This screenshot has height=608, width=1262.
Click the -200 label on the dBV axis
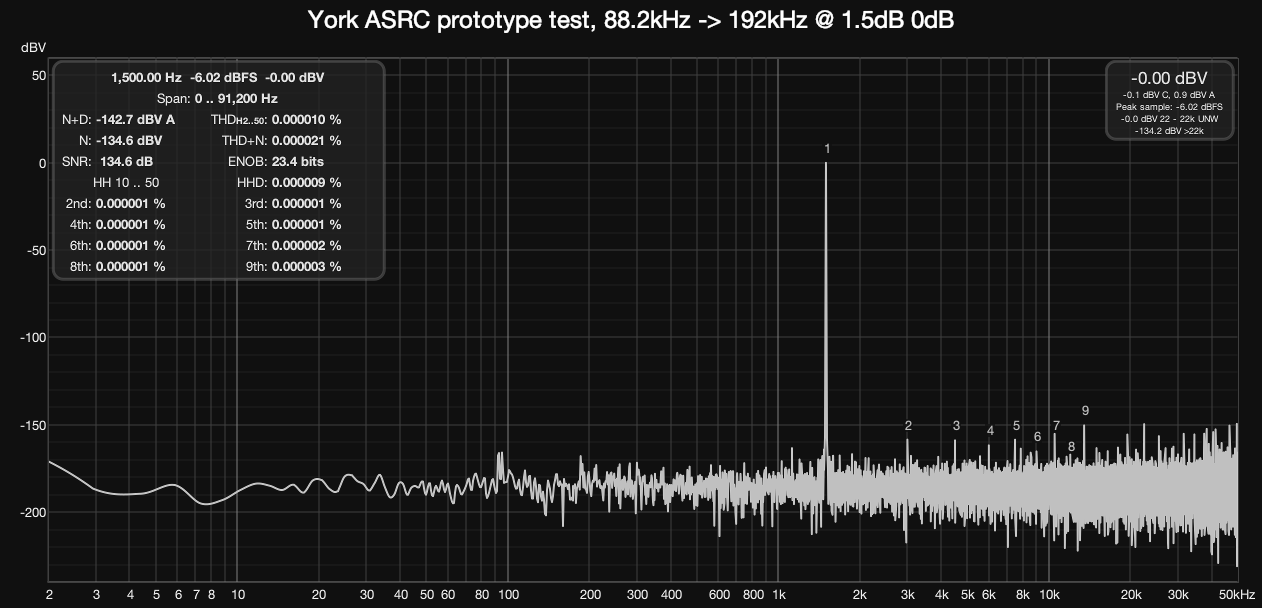pos(33,512)
